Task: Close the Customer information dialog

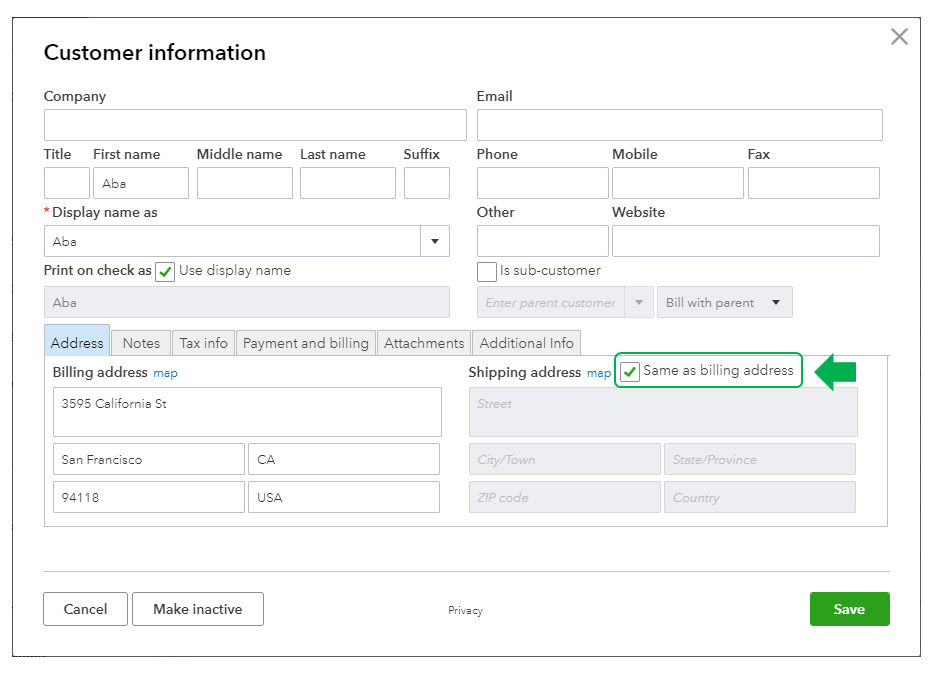Action: pos(899,37)
